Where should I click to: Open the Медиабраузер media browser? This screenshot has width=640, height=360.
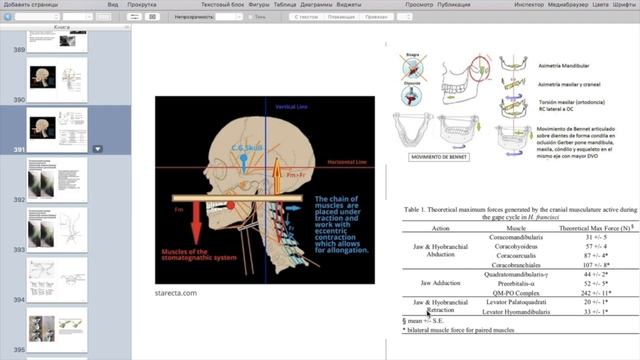[568, 4]
